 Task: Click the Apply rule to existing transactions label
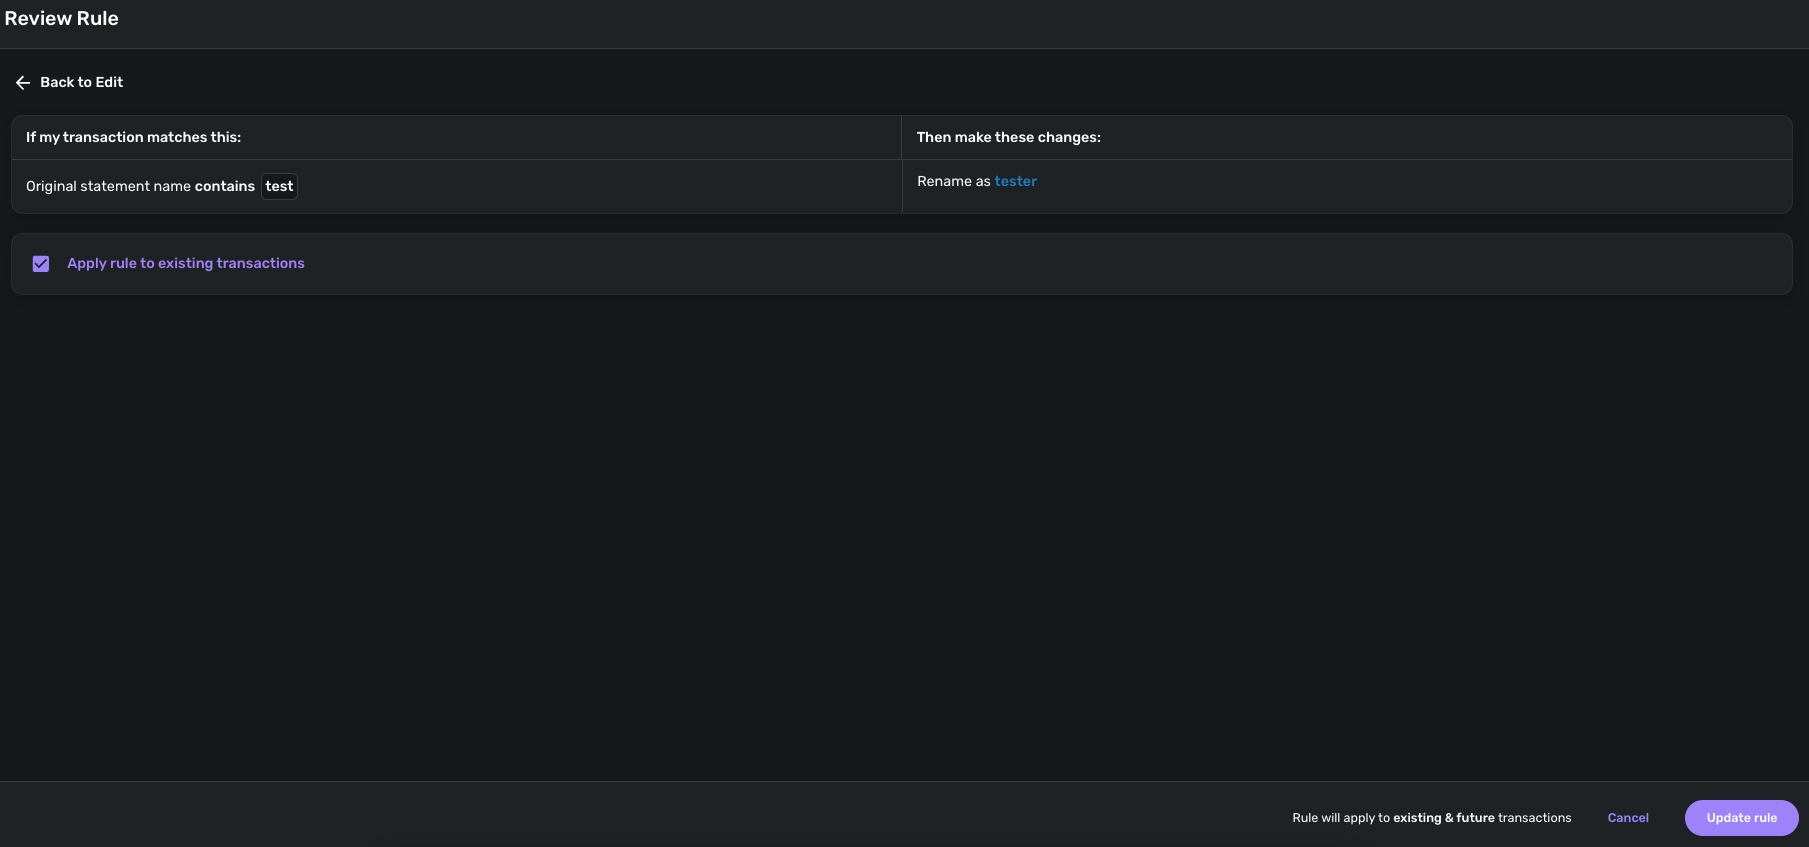pos(186,263)
